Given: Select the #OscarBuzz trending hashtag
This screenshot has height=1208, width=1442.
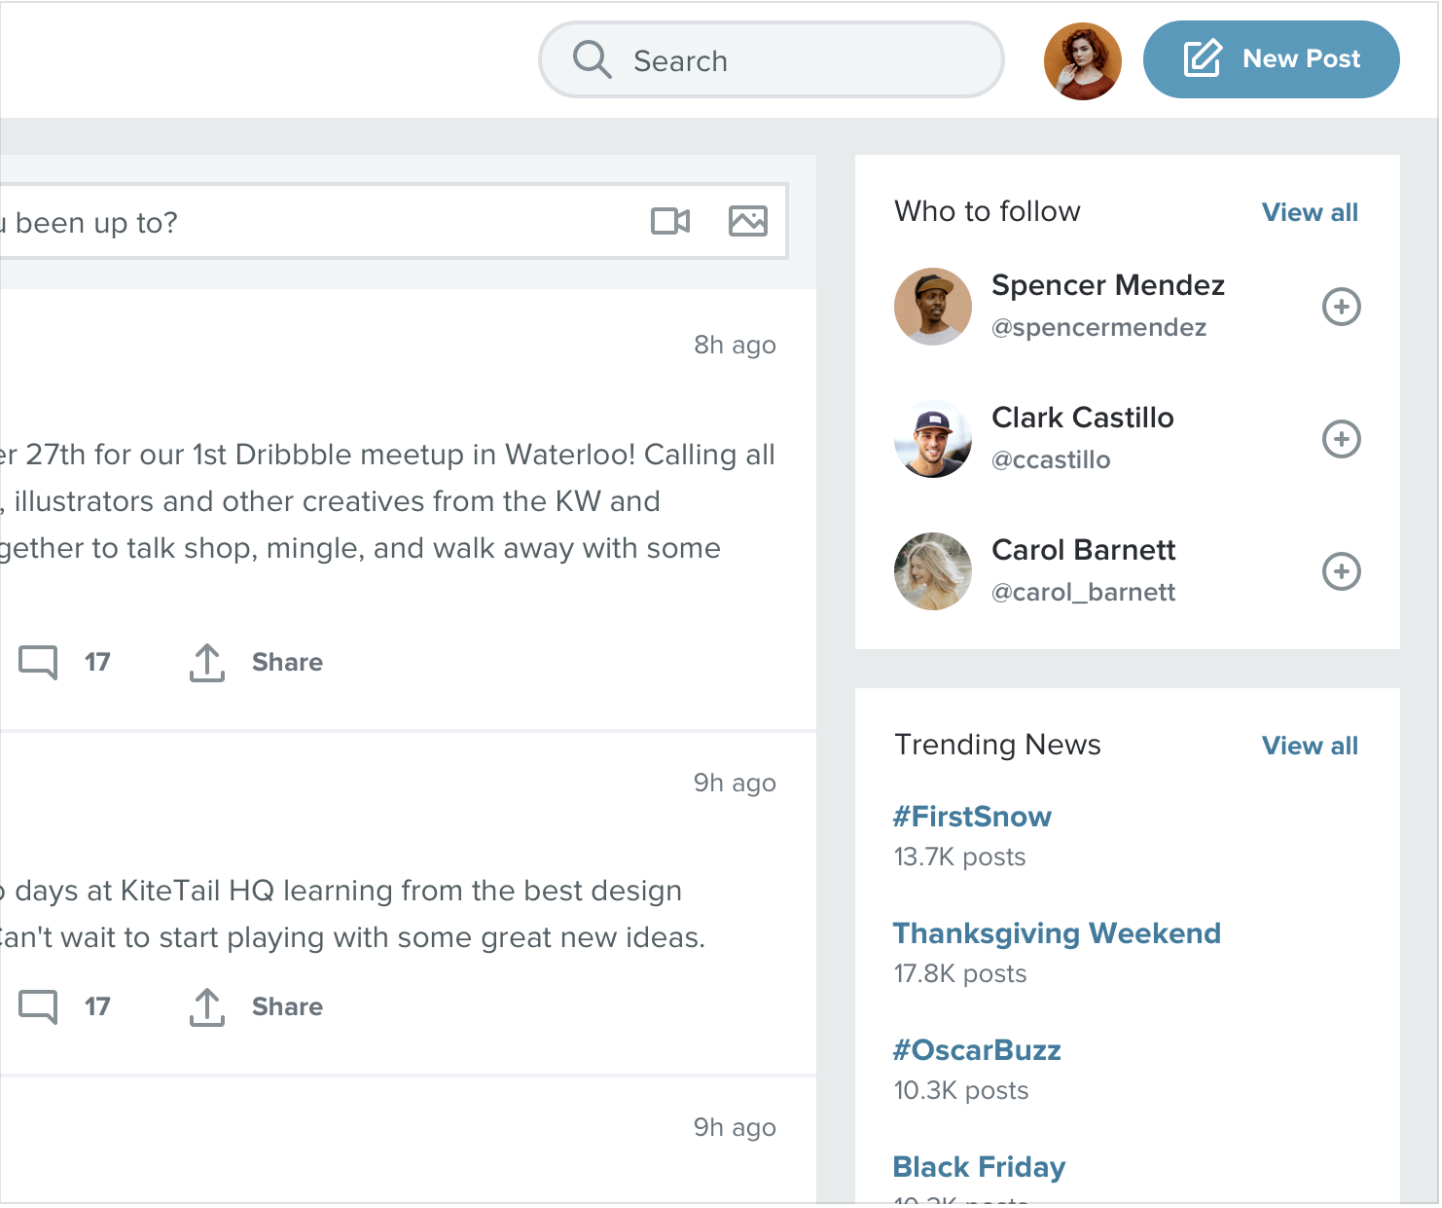Looking at the screenshot, I should (x=977, y=1051).
